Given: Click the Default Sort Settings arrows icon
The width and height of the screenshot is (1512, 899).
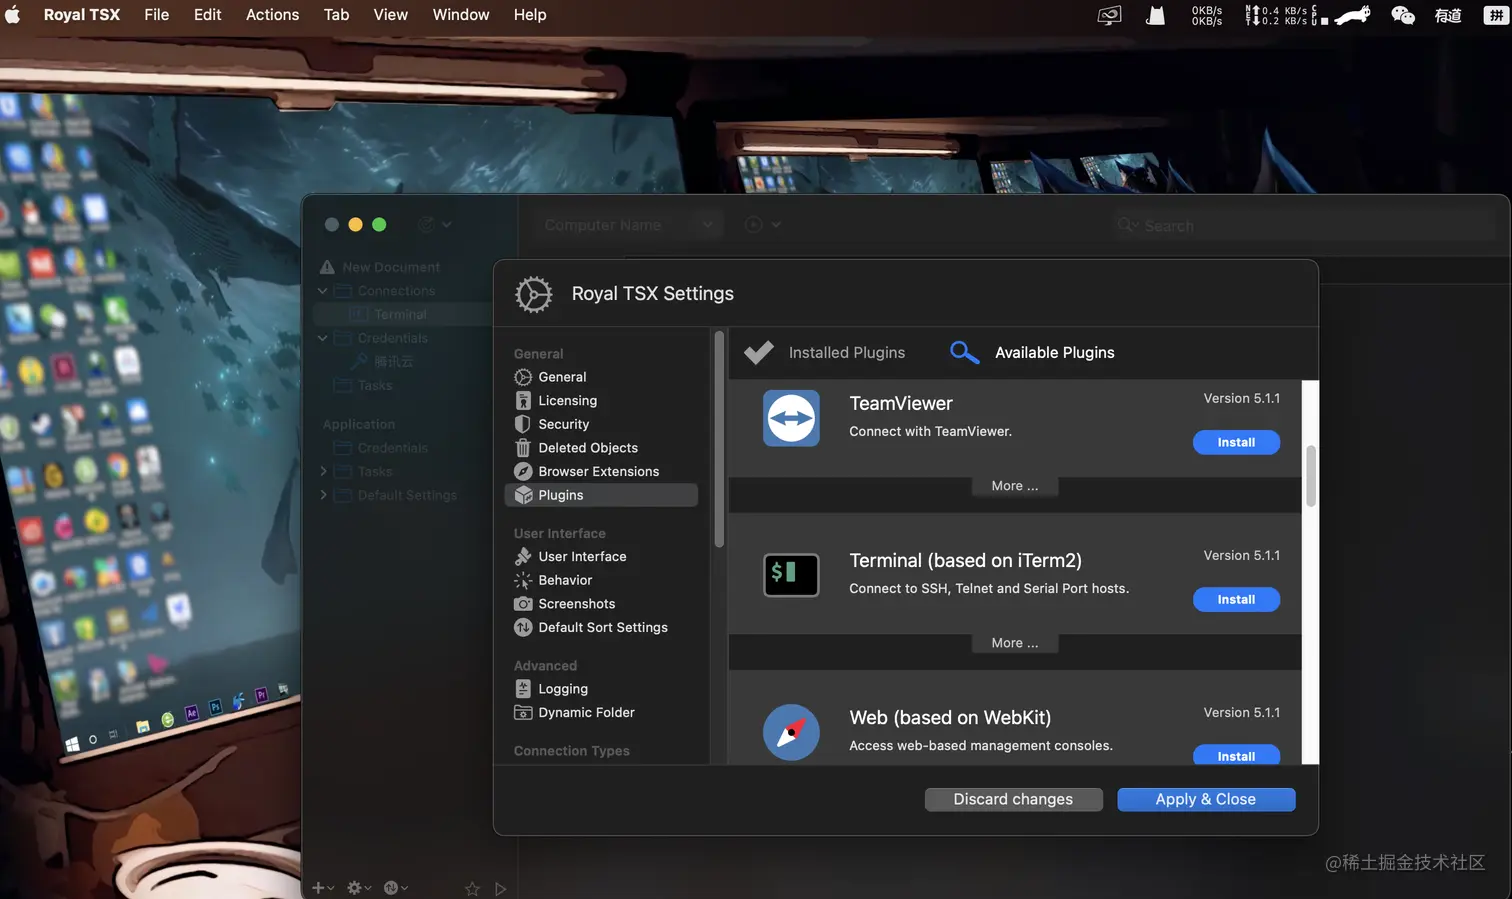Looking at the screenshot, I should (523, 628).
